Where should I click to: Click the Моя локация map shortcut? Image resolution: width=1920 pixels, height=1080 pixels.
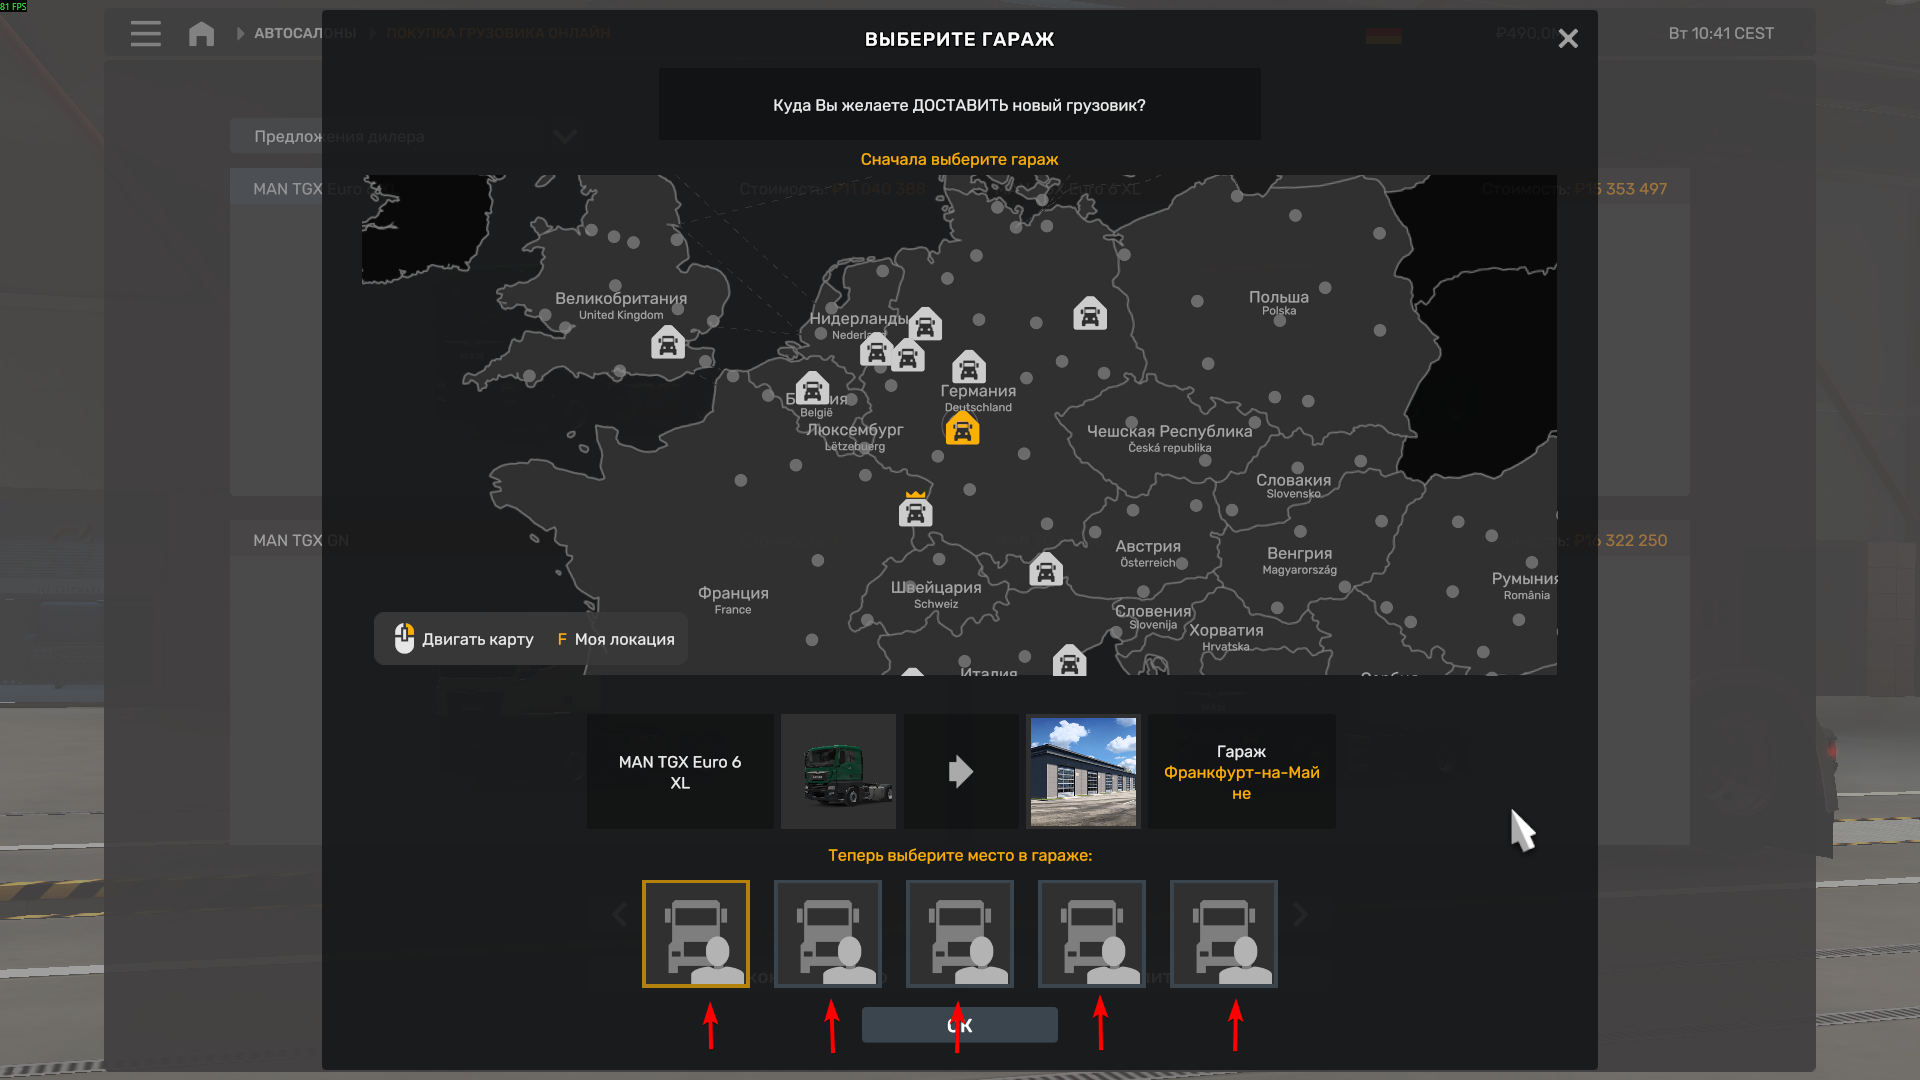(x=615, y=639)
